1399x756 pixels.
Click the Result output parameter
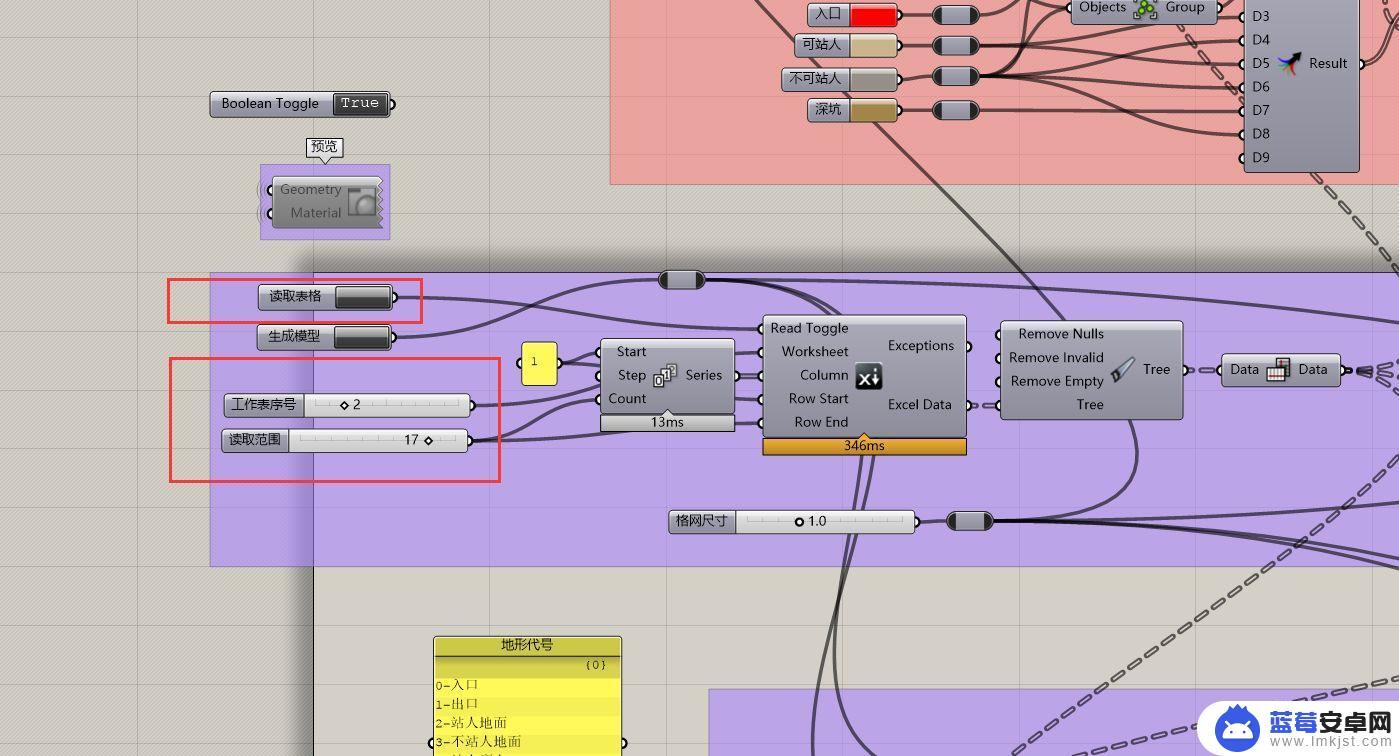coord(1328,63)
